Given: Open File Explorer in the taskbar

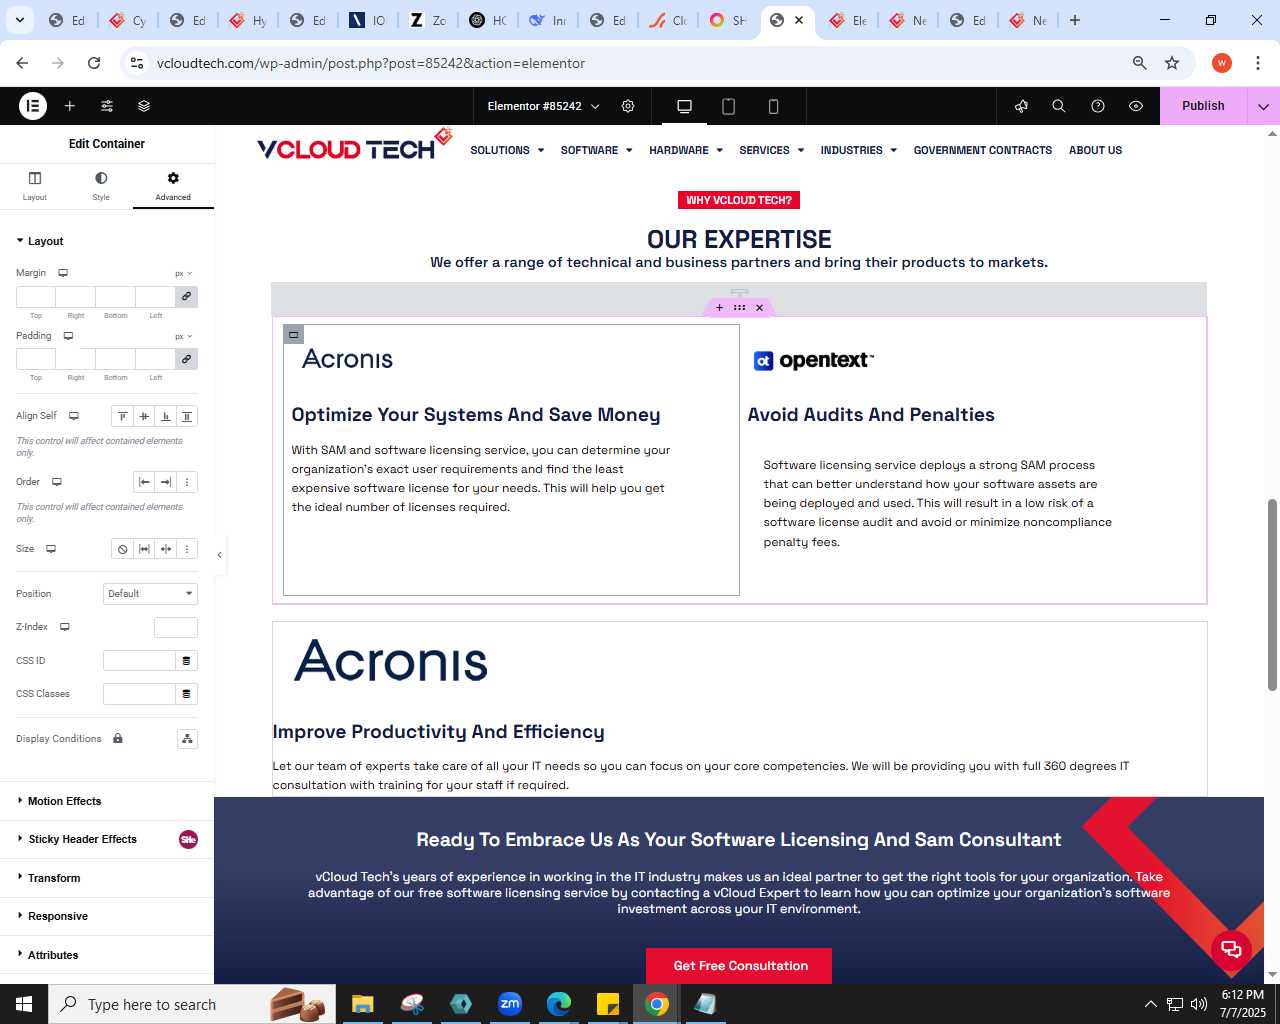Looking at the screenshot, I should click(362, 1004).
